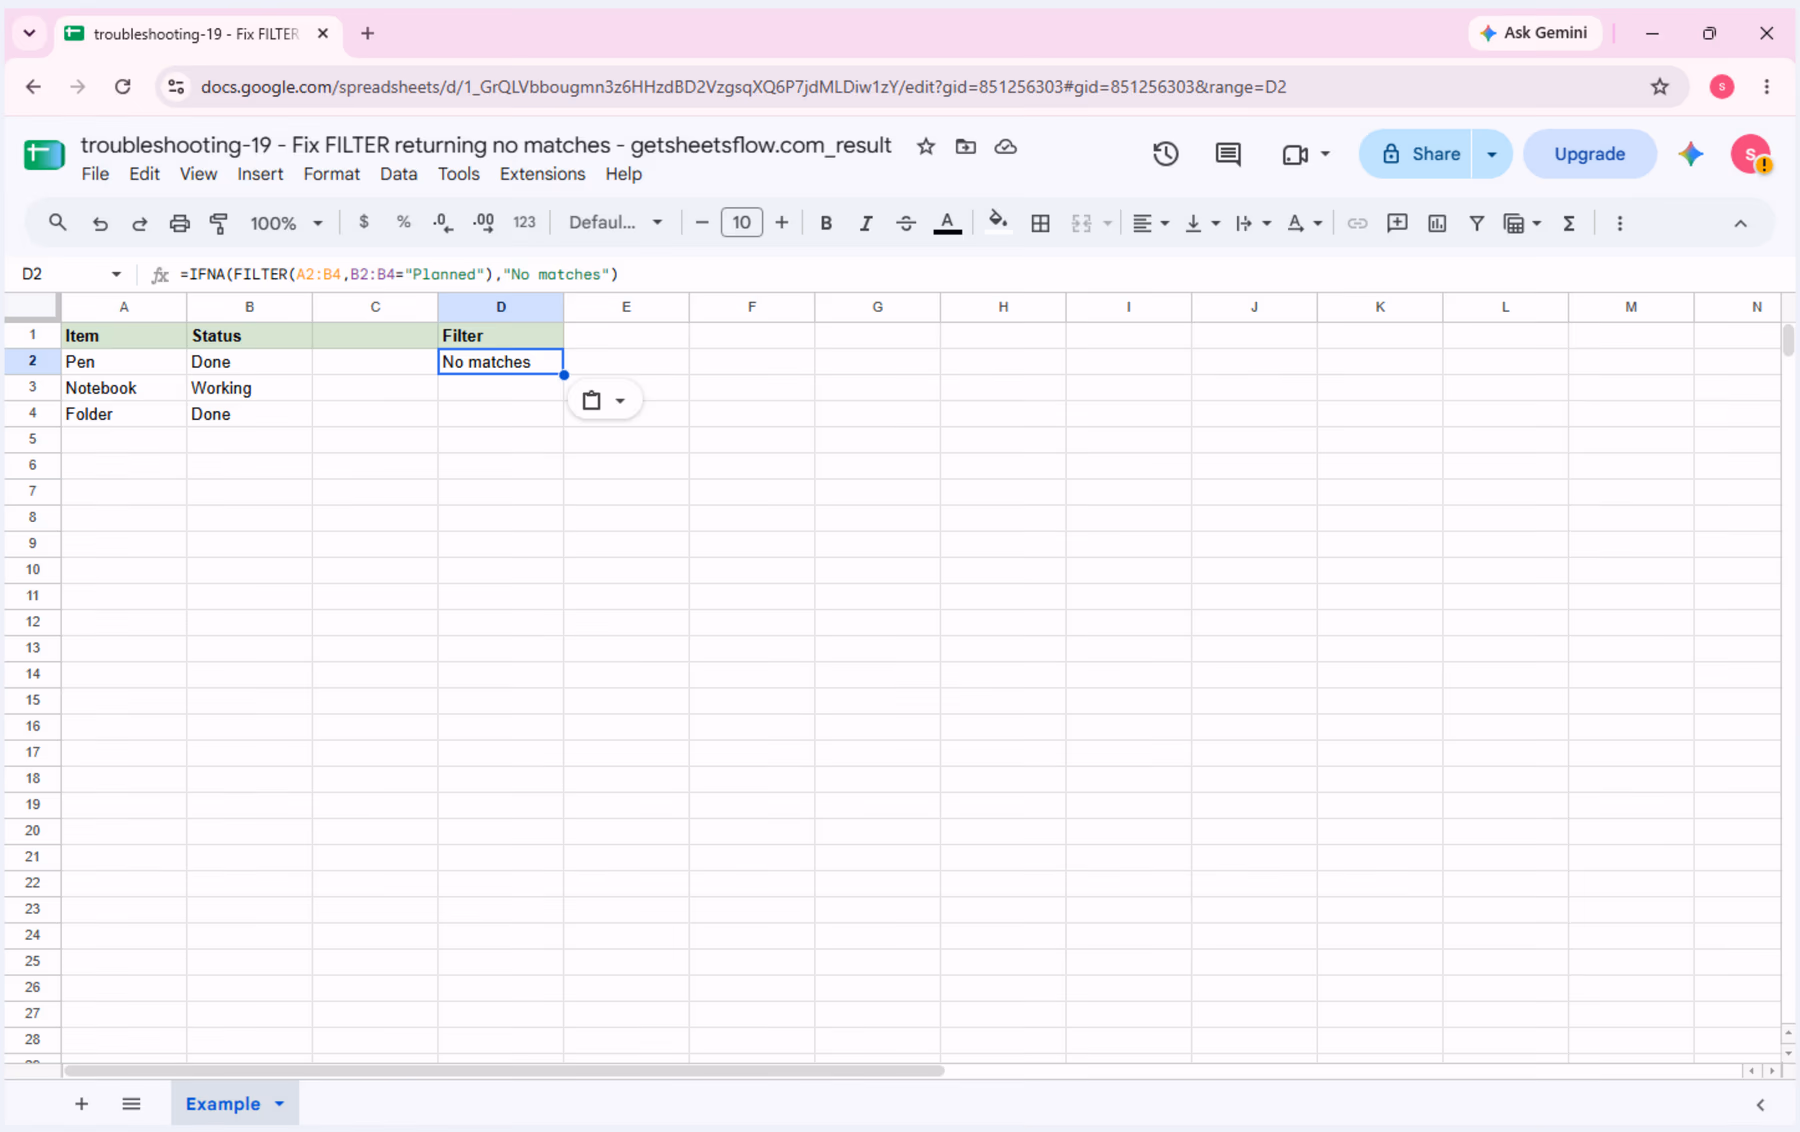The image size is (1800, 1132).
Task: Format as currency with dollar icon
Action: [x=364, y=222]
